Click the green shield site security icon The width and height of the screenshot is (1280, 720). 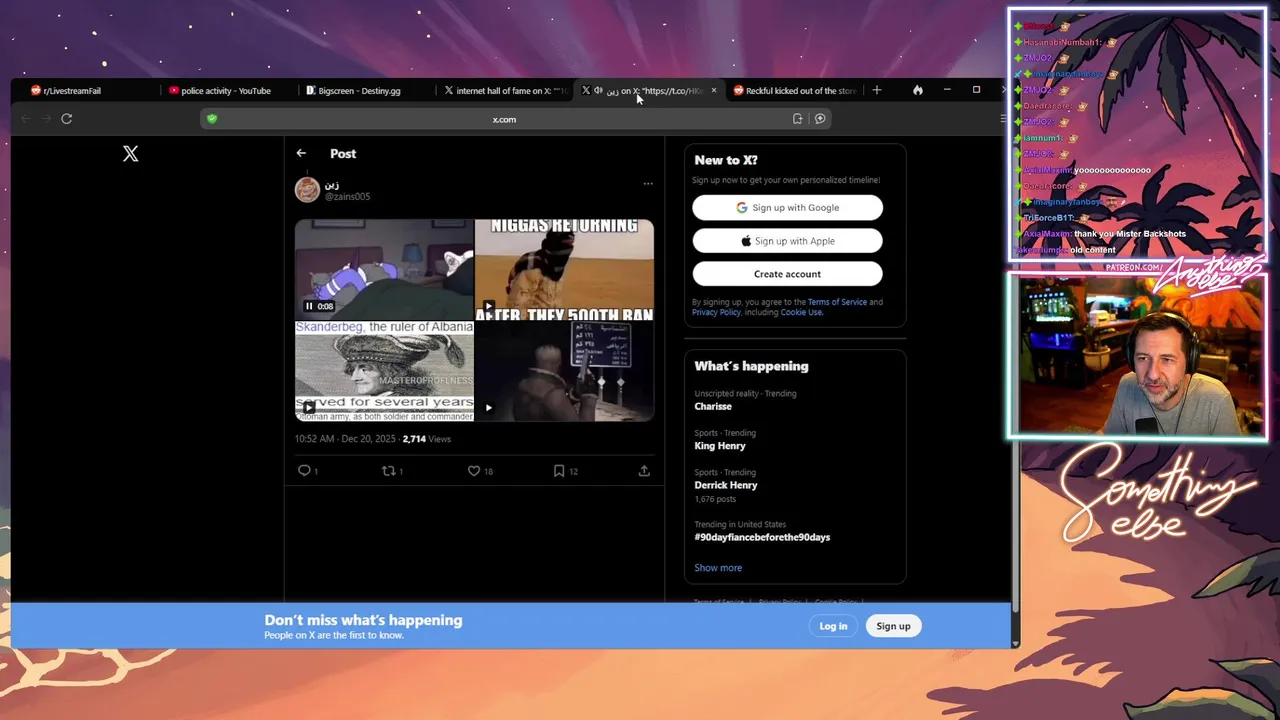pos(211,119)
